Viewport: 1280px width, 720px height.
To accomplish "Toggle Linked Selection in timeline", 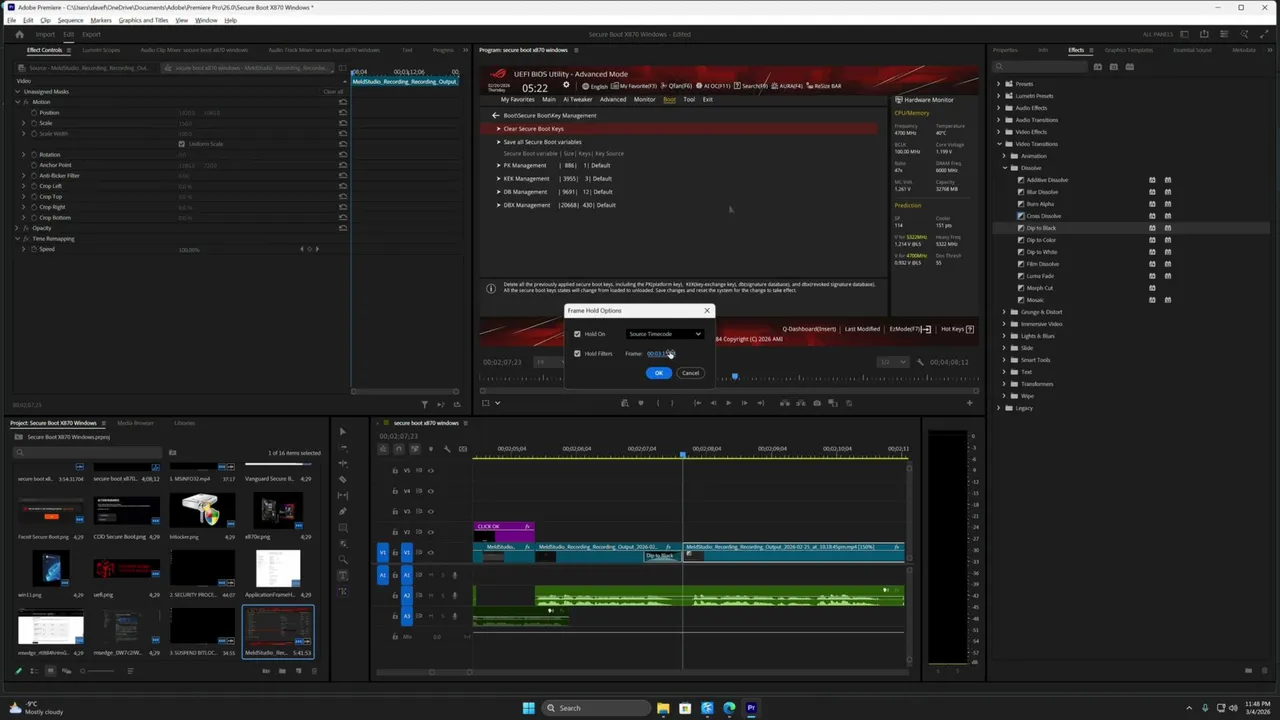I will coord(415,449).
